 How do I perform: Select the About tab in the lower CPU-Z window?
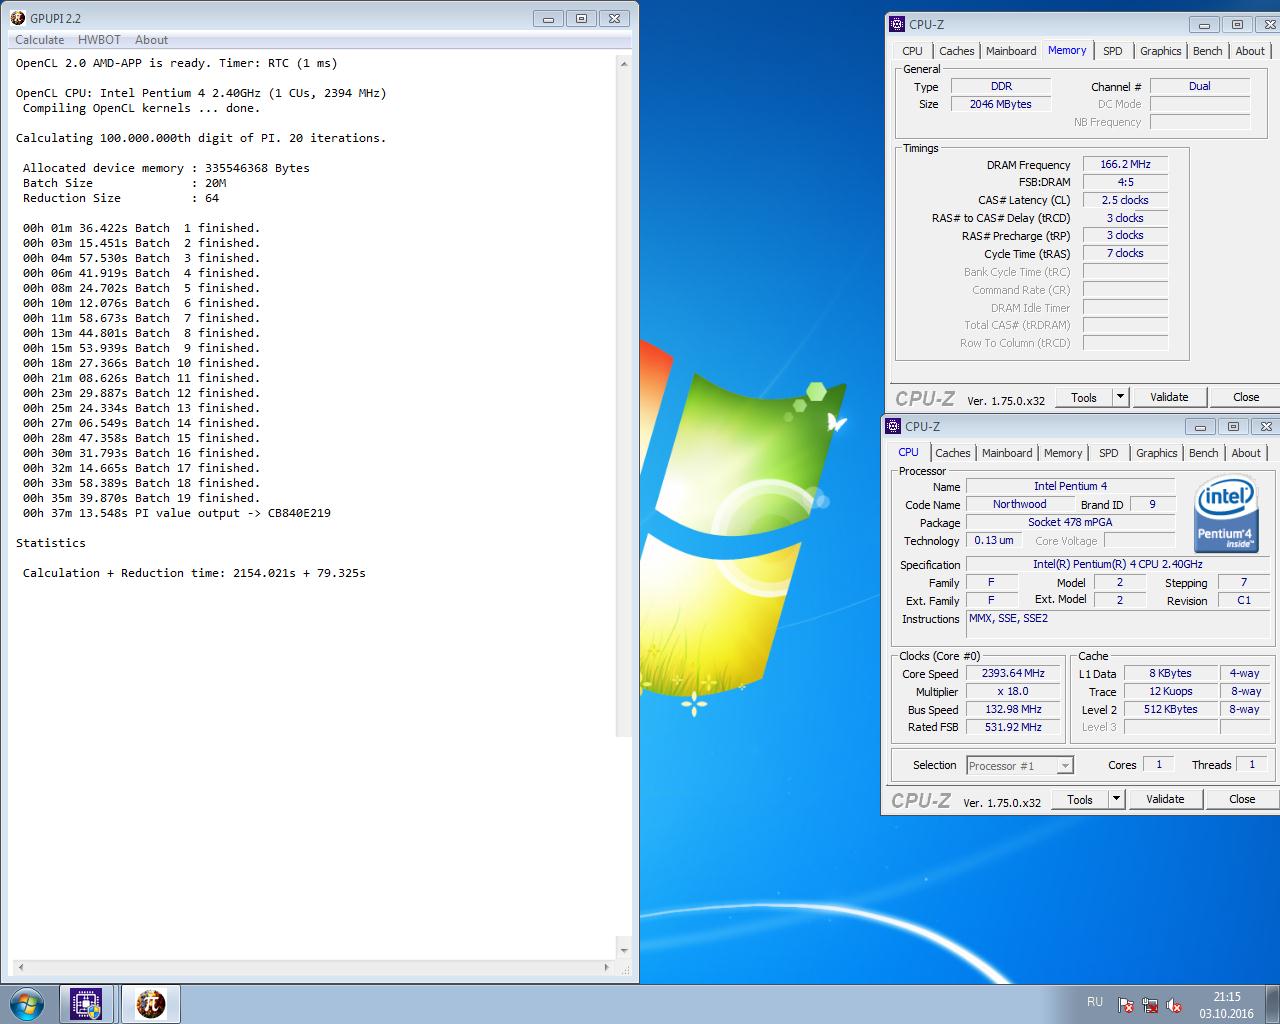coord(1246,453)
